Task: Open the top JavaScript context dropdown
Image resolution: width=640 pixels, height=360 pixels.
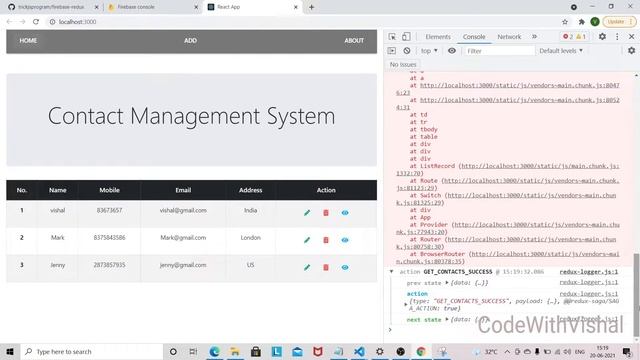Action: pyautogui.click(x=429, y=51)
